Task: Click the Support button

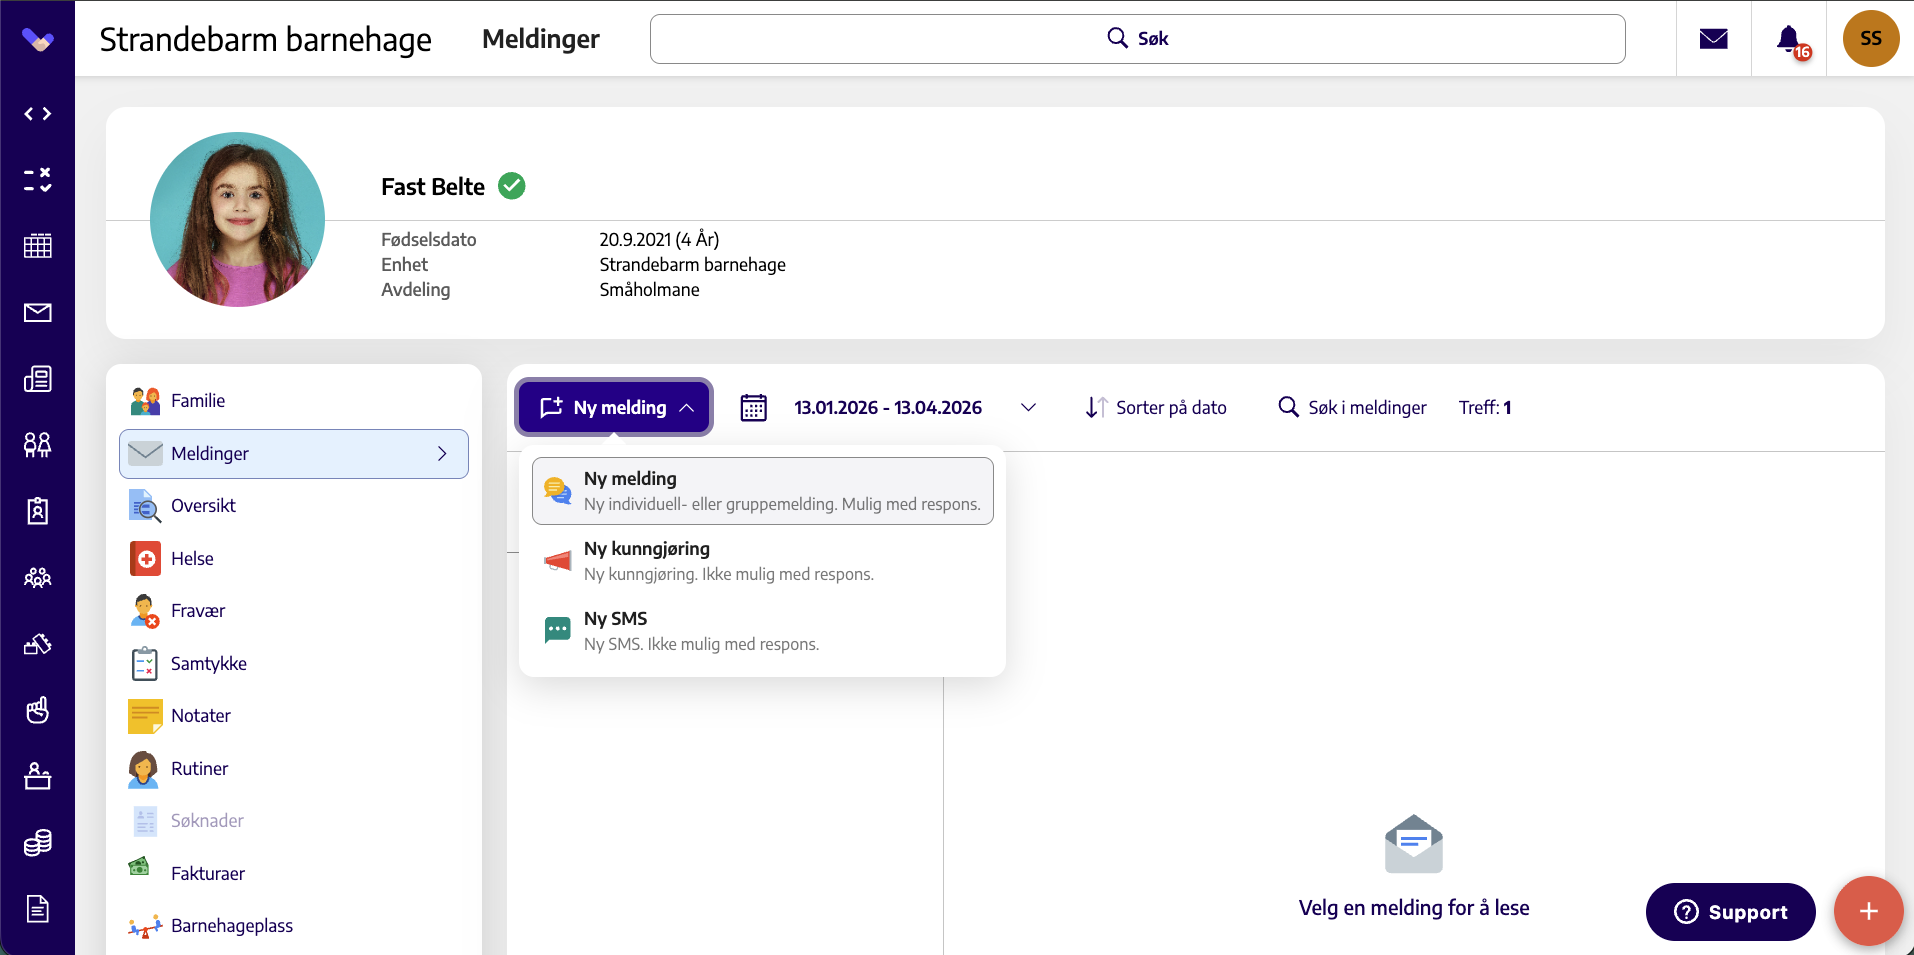Action: (x=1730, y=912)
